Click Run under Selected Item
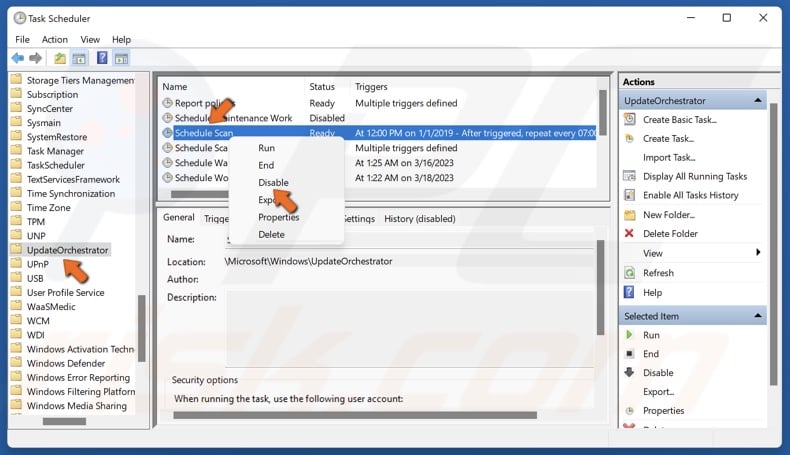The height and width of the screenshot is (455, 790). (651, 335)
